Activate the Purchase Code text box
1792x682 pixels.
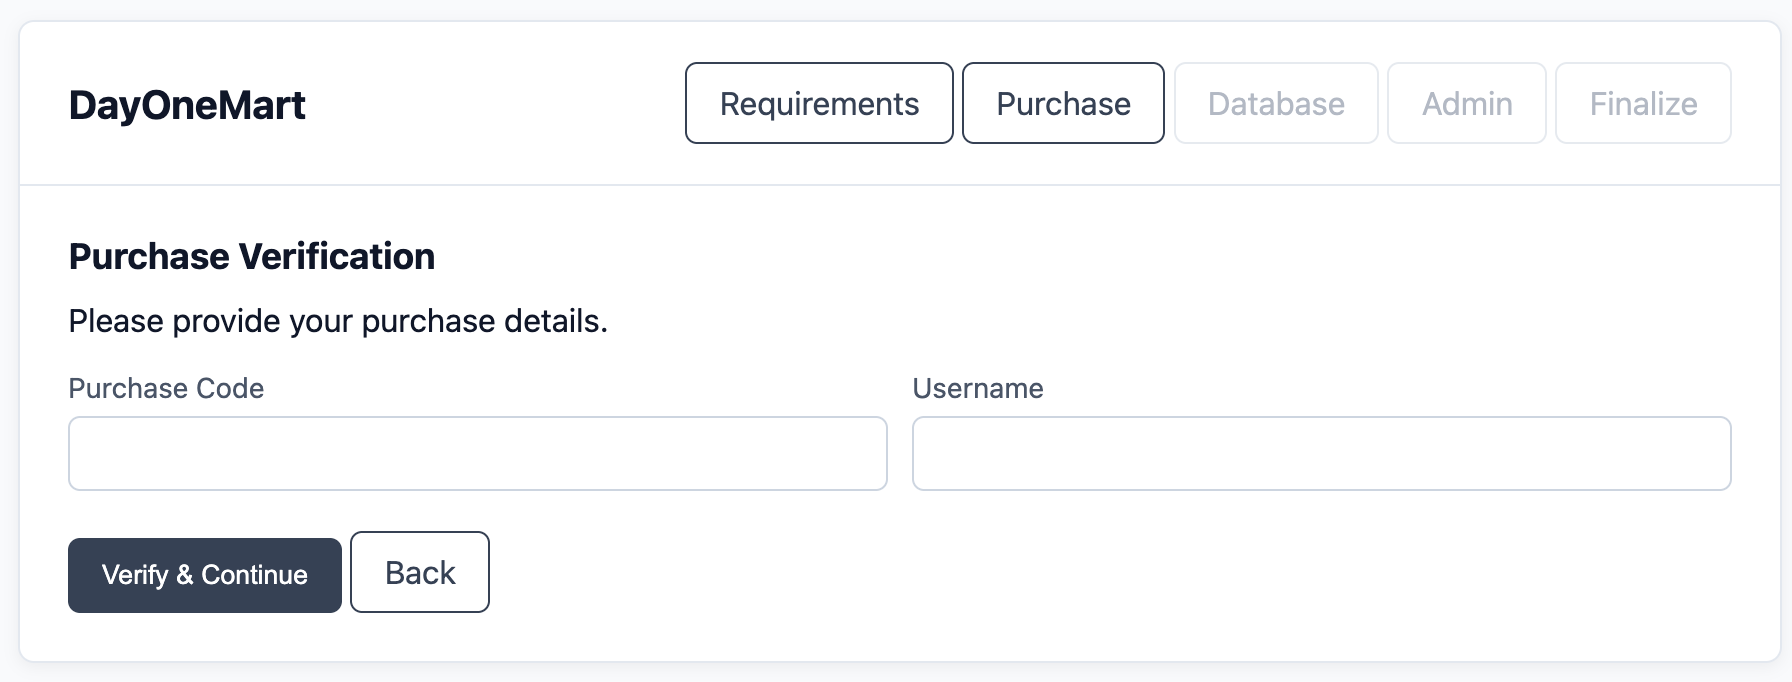coord(477,453)
